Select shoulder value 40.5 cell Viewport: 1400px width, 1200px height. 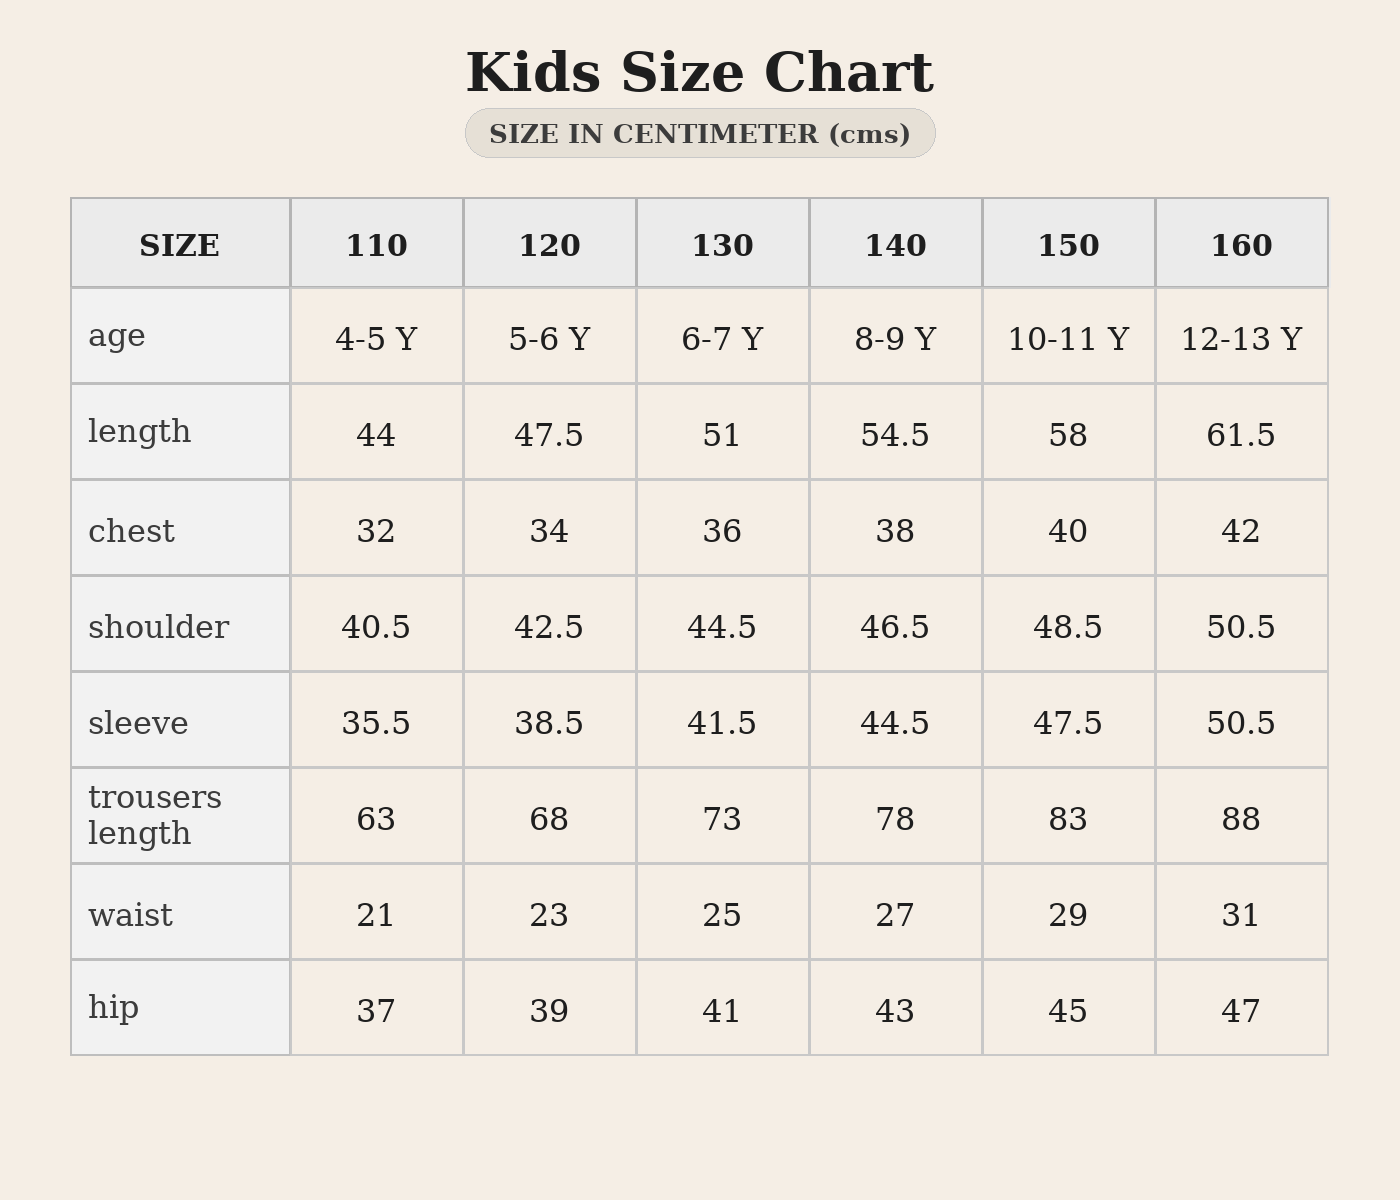click(x=376, y=627)
